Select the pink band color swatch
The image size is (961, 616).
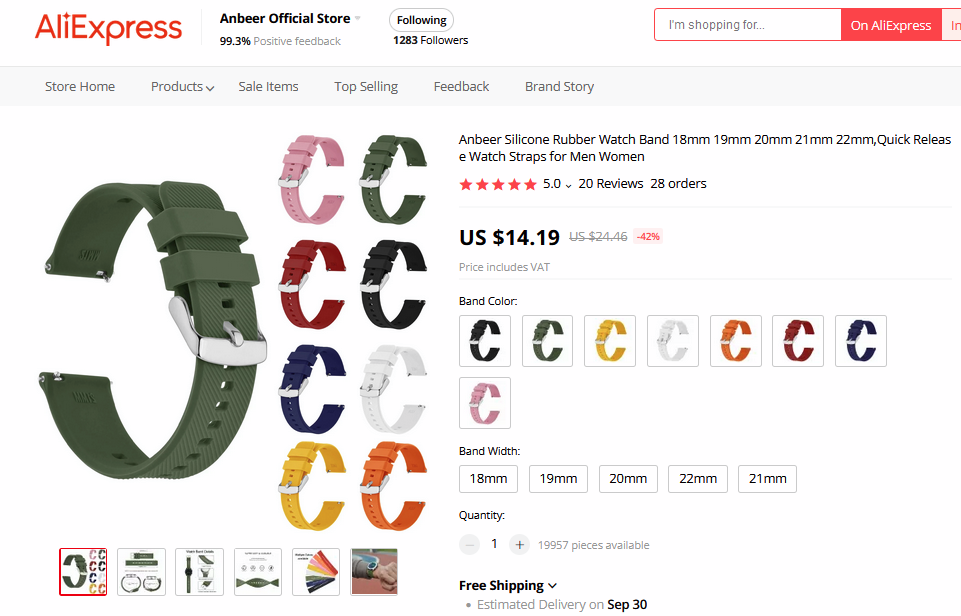485,403
